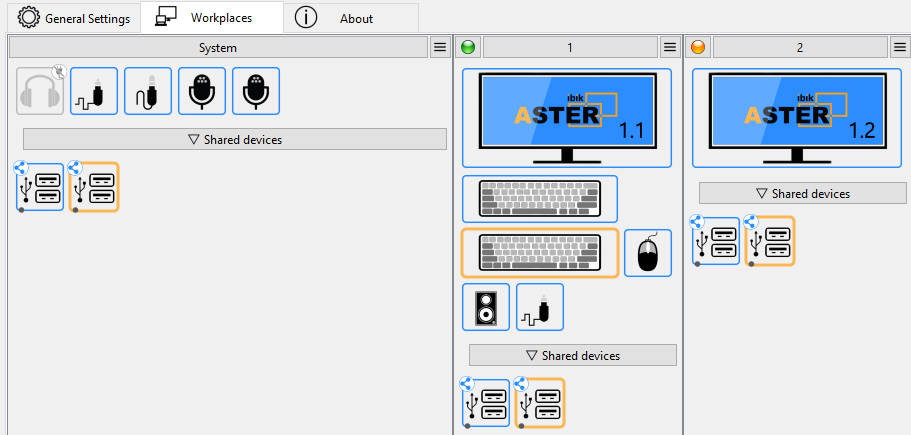911x435 pixels.
Task: Select the blue-bordered keyboard in workplace 1
Action: (x=540, y=199)
